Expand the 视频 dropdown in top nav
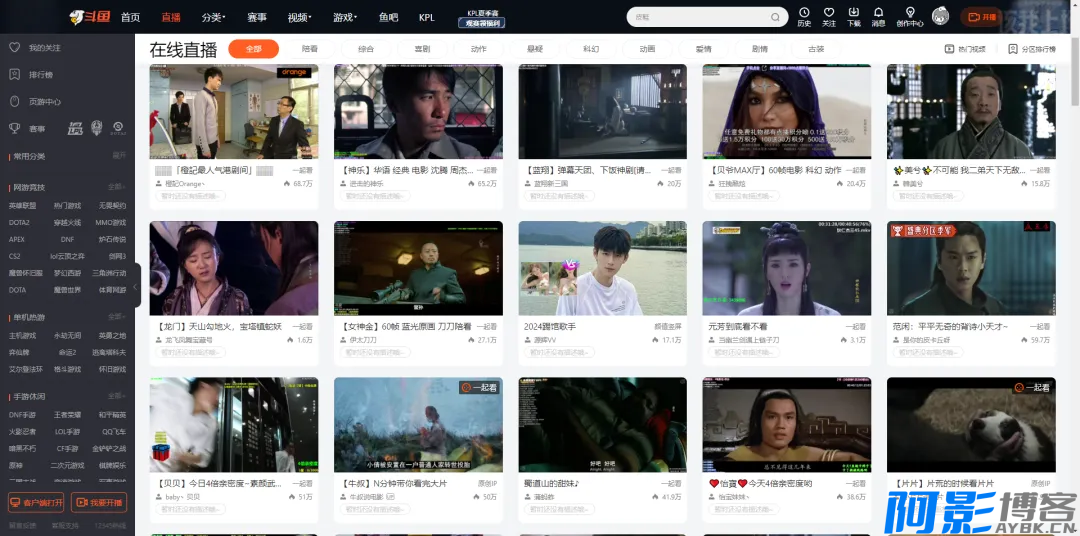 tap(299, 17)
